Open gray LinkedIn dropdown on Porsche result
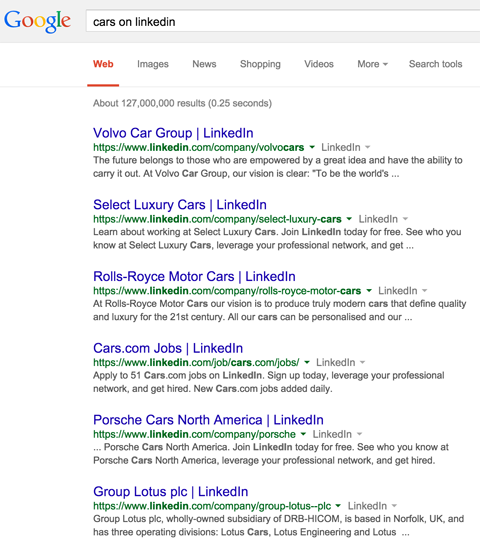This screenshot has height=542, width=480. pyautogui.click(x=337, y=434)
